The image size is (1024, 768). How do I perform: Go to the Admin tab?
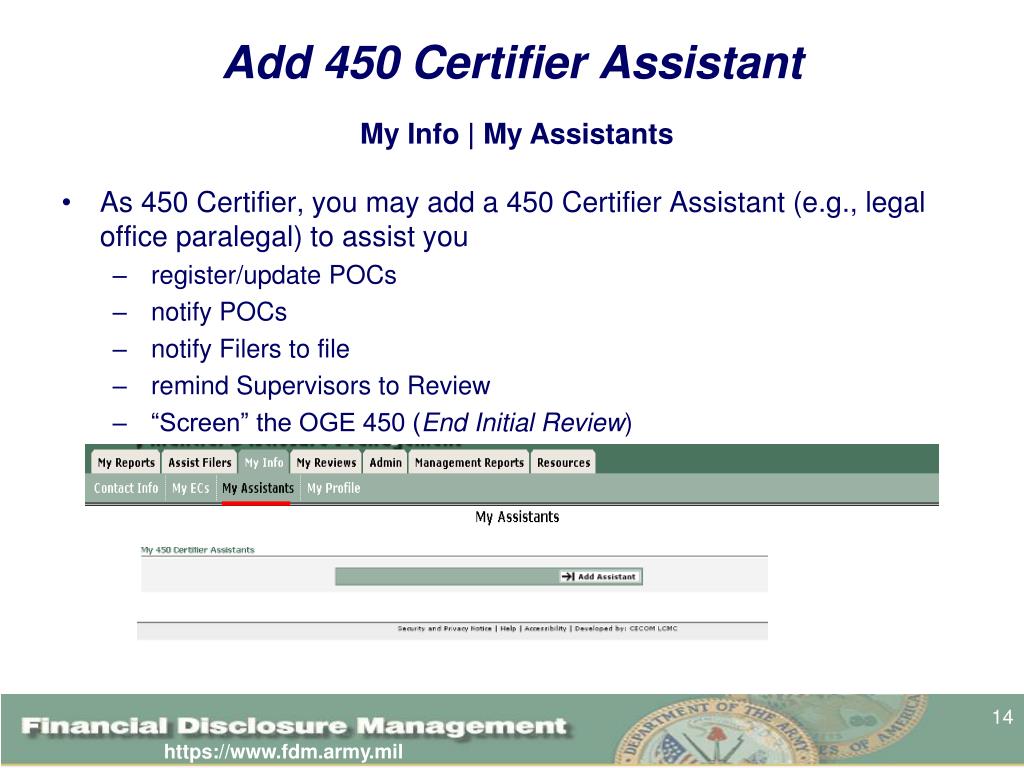click(385, 462)
